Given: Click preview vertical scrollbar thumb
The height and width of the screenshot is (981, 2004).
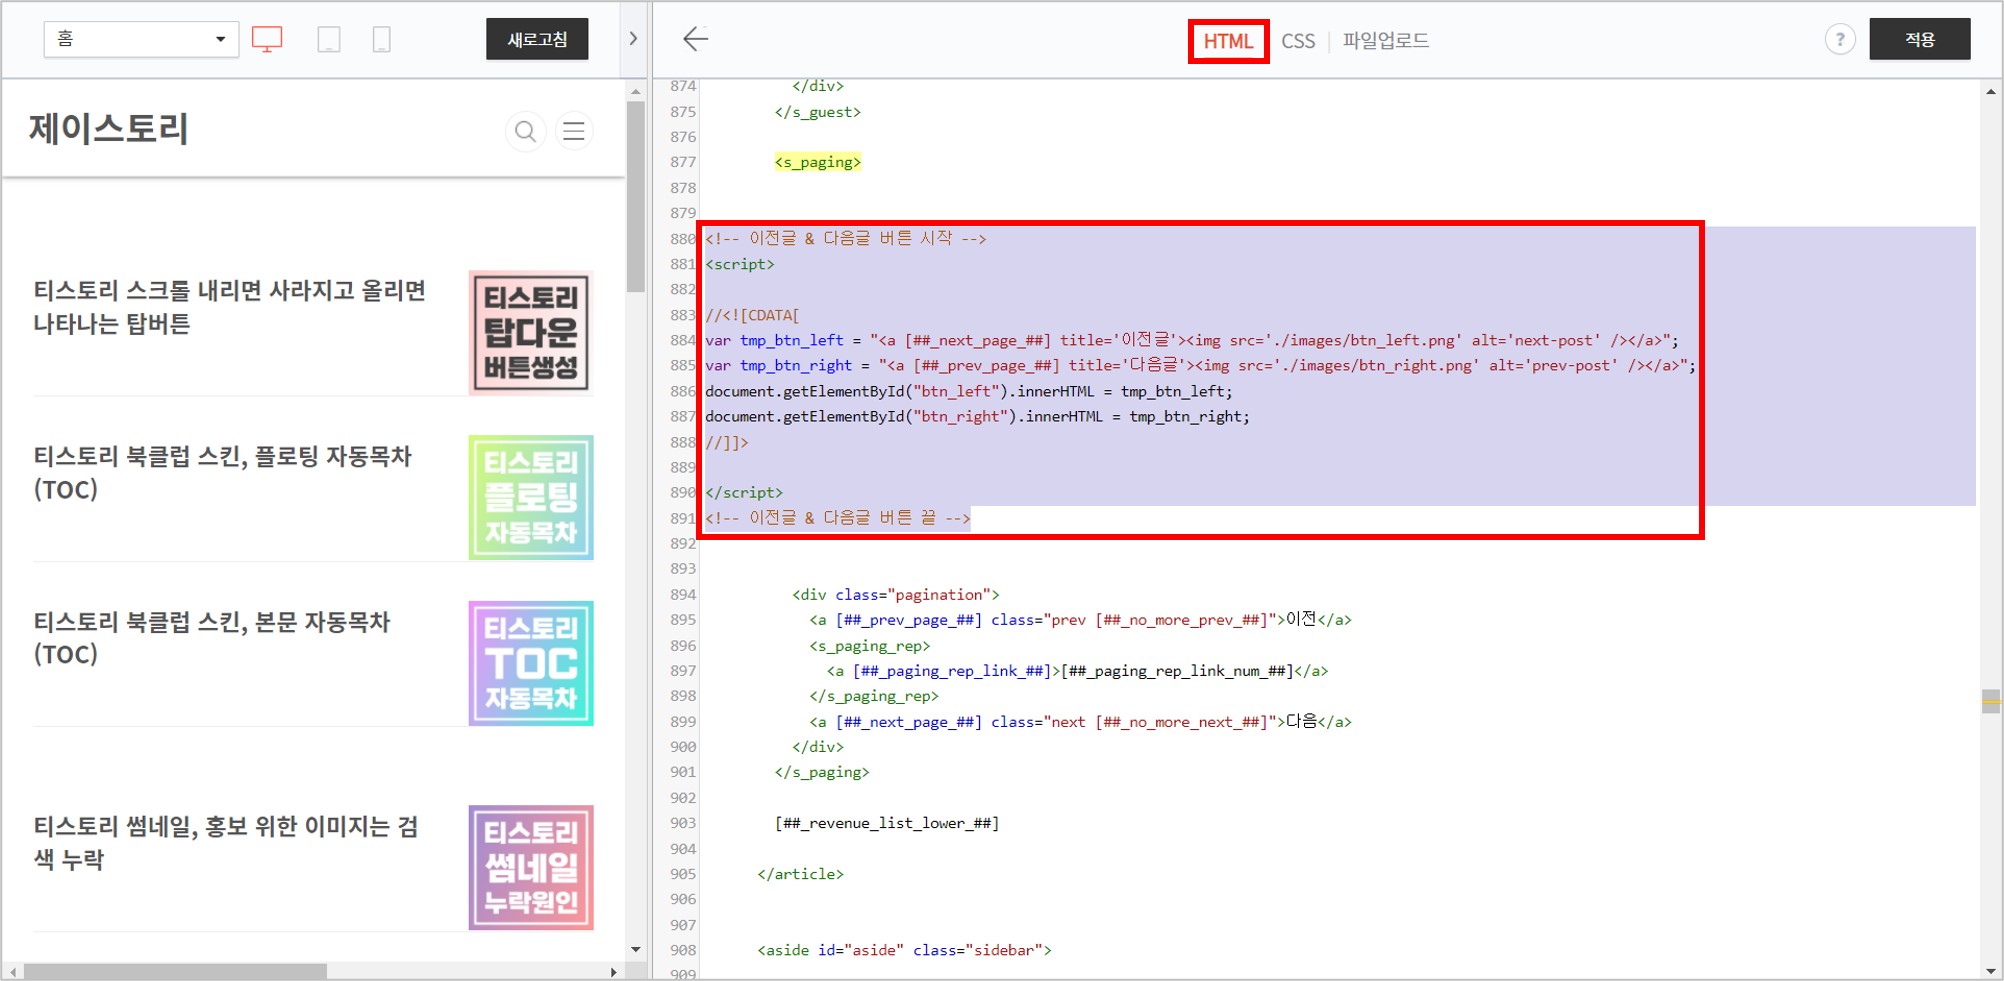Looking at the screenshot, I should [636, 197].
